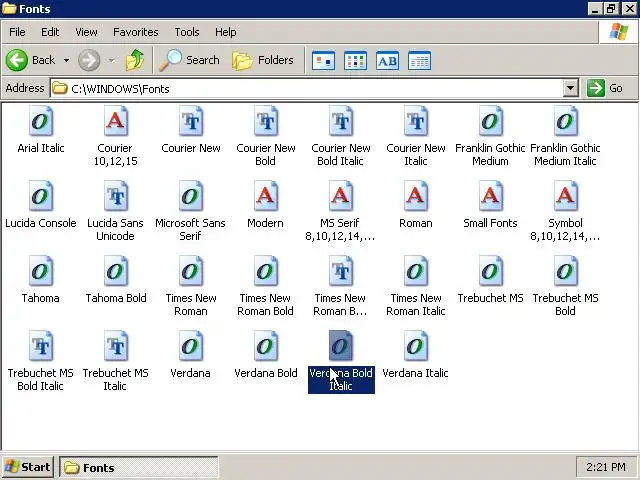Go back with the Back button
This screenshot has width=640, height=480.
click(x=31, y=60)
